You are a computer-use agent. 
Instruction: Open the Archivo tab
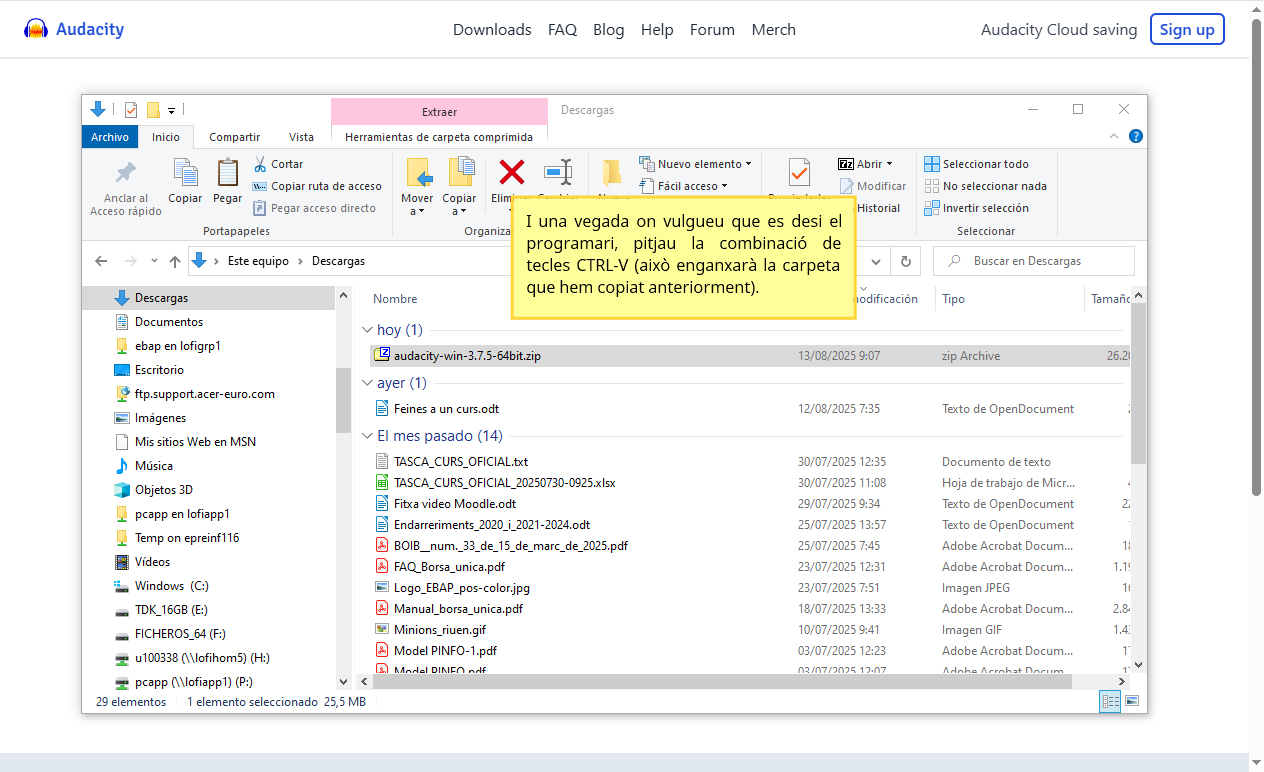(110, 137)
